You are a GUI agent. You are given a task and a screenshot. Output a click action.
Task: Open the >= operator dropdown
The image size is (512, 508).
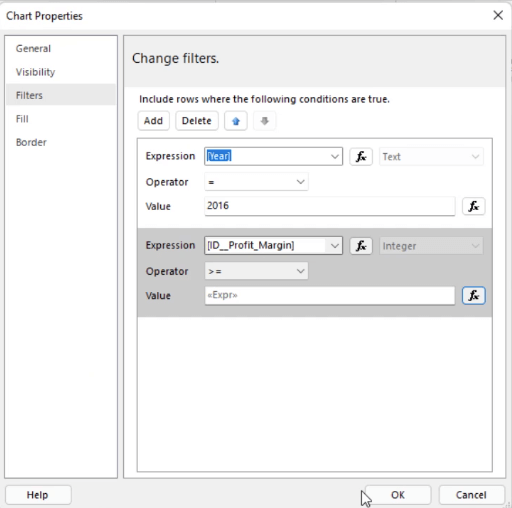tap(256, 271)
